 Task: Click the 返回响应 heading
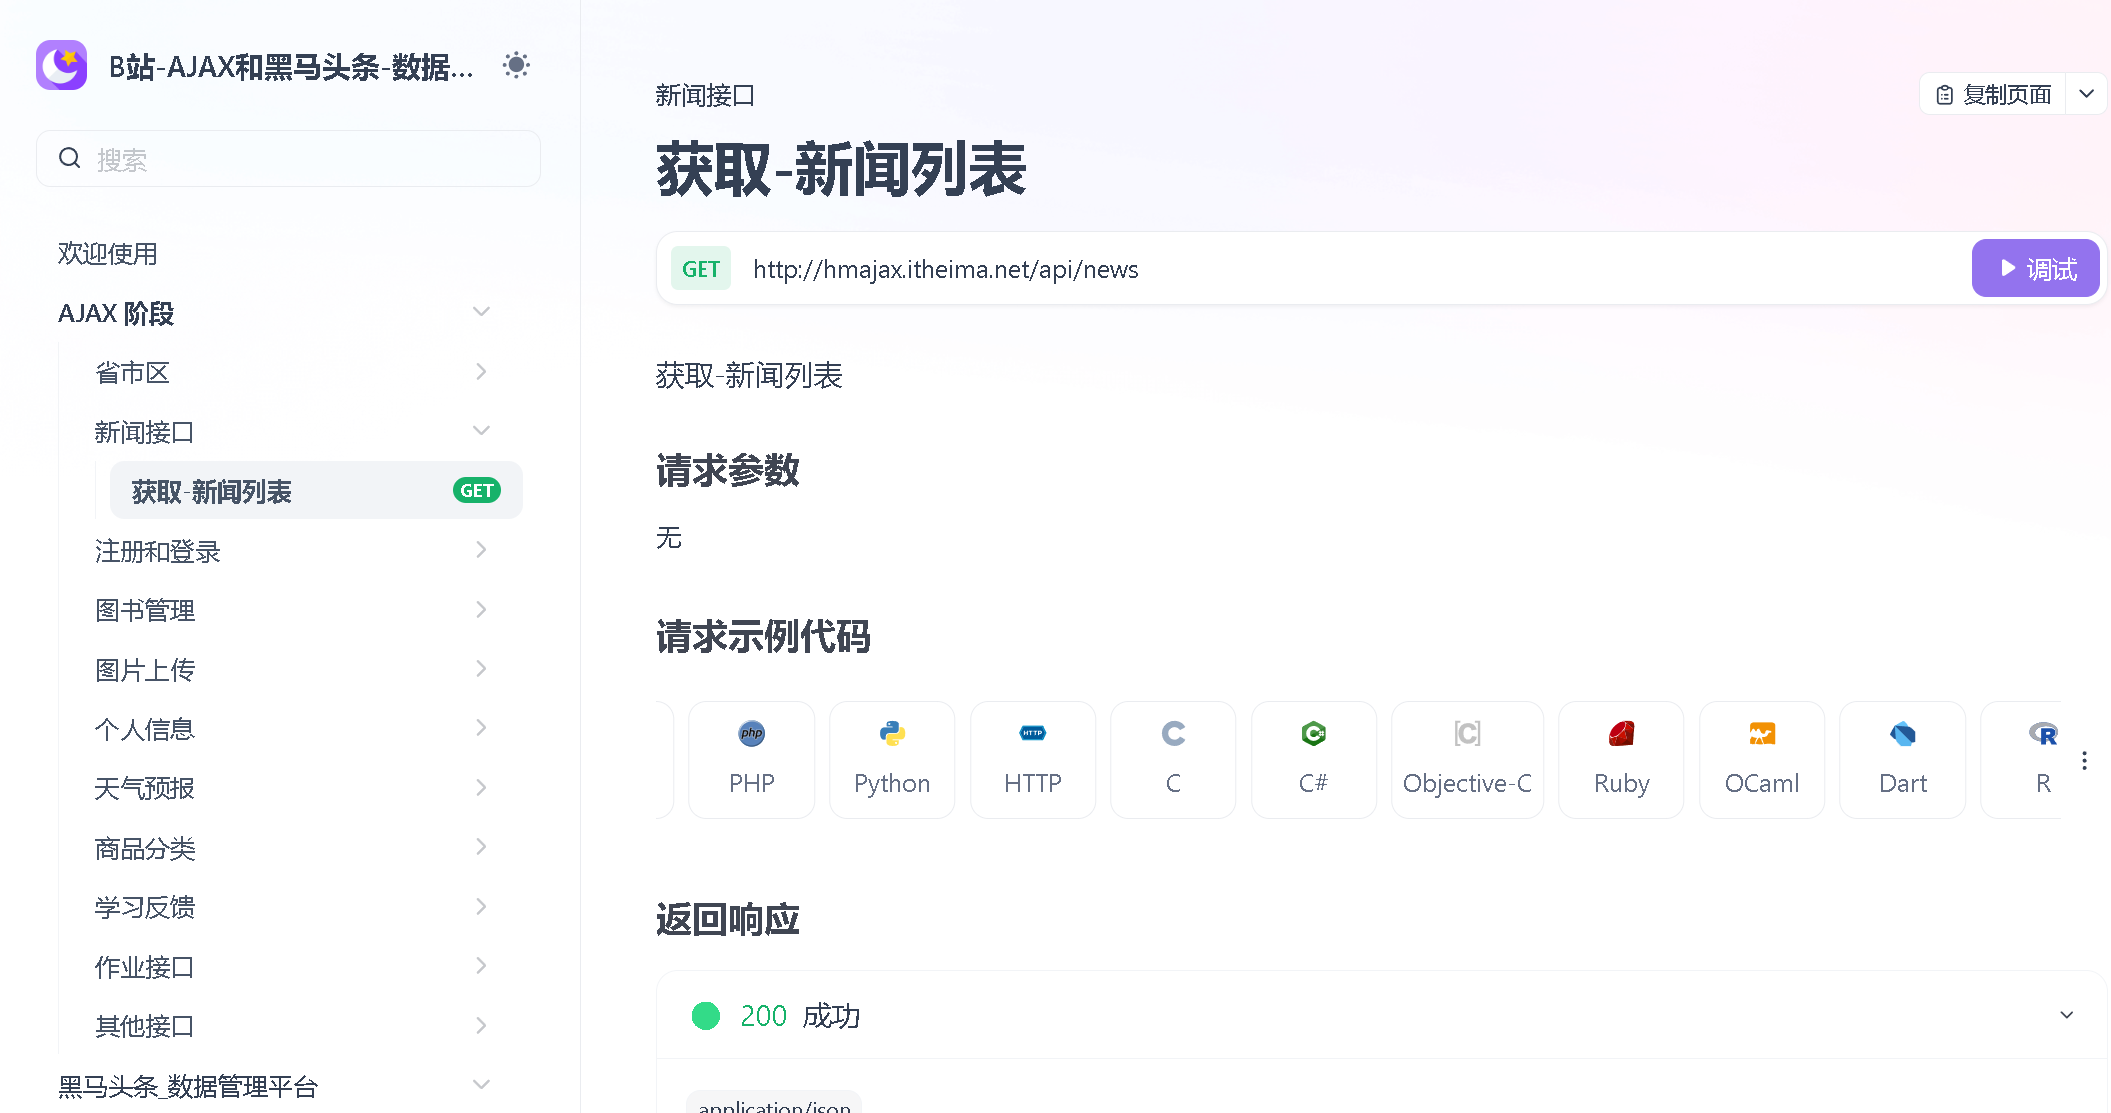click(728, 919)
